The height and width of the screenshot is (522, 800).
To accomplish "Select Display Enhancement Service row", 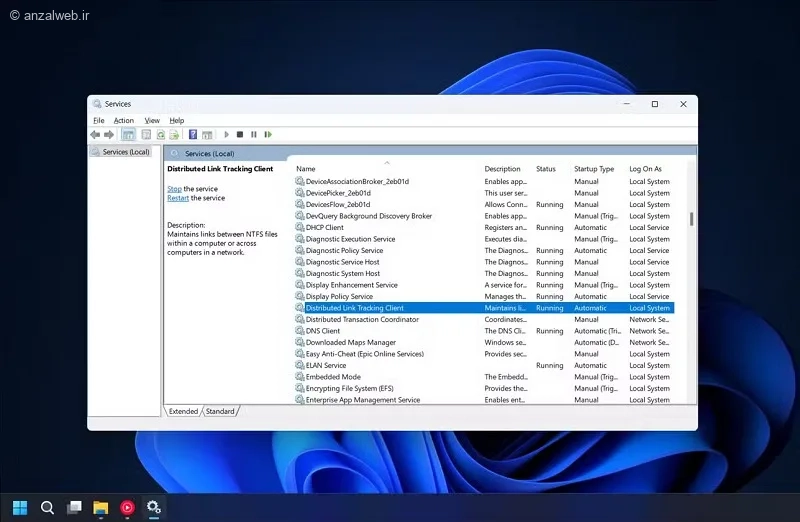I will point(484,285).
